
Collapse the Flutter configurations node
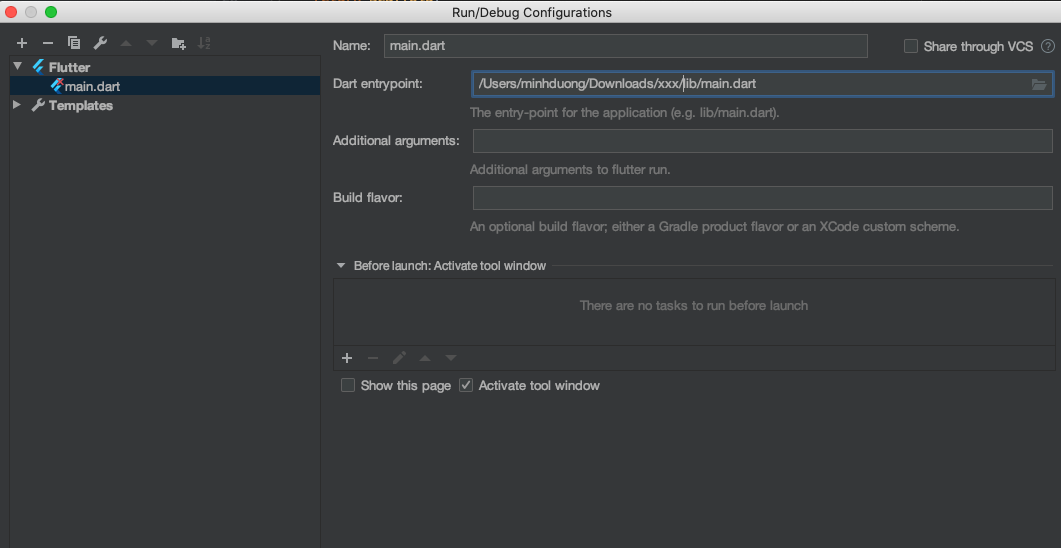pos(17,67)
